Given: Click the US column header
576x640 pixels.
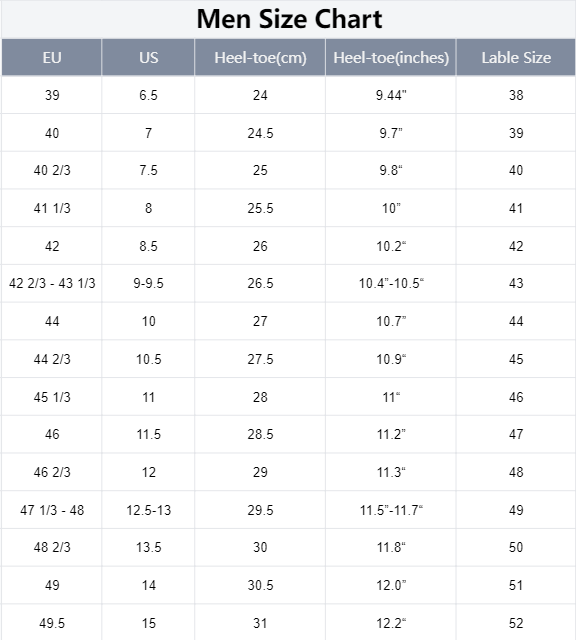Looking at the screenshot, I should pos(148,58).
